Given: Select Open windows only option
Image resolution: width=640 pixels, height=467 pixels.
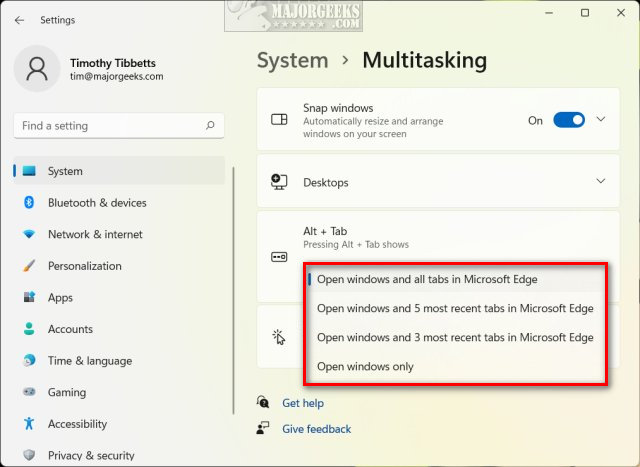Looking at the screenshot, I should 365,366.
